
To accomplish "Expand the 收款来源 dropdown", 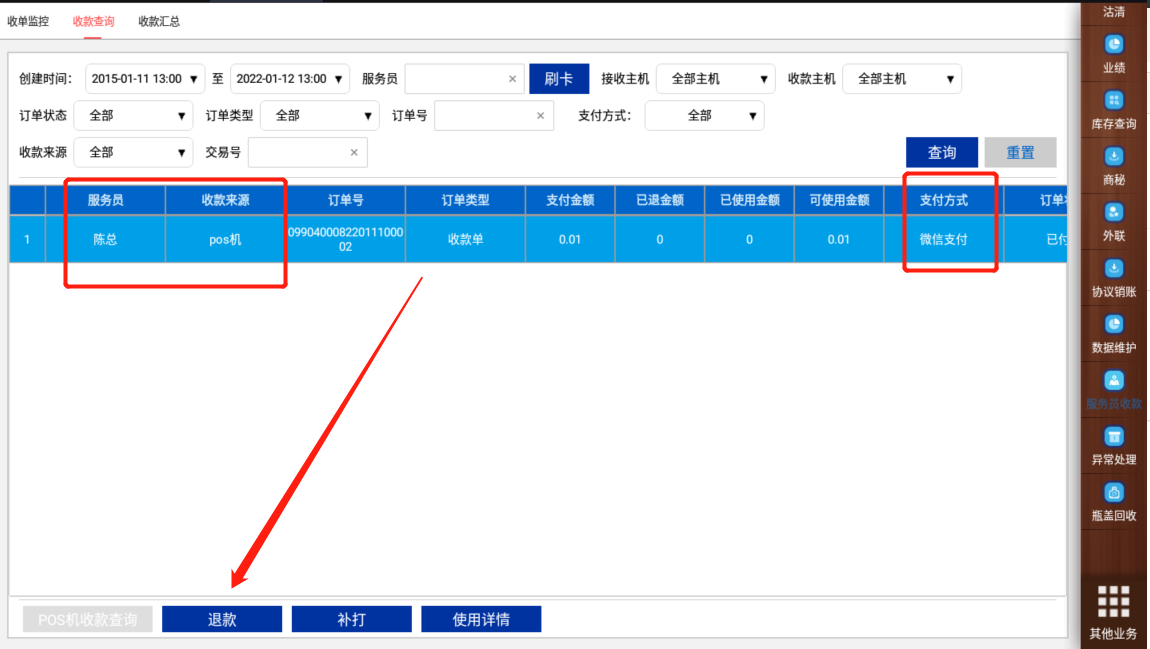I will [x=133, y=153].
